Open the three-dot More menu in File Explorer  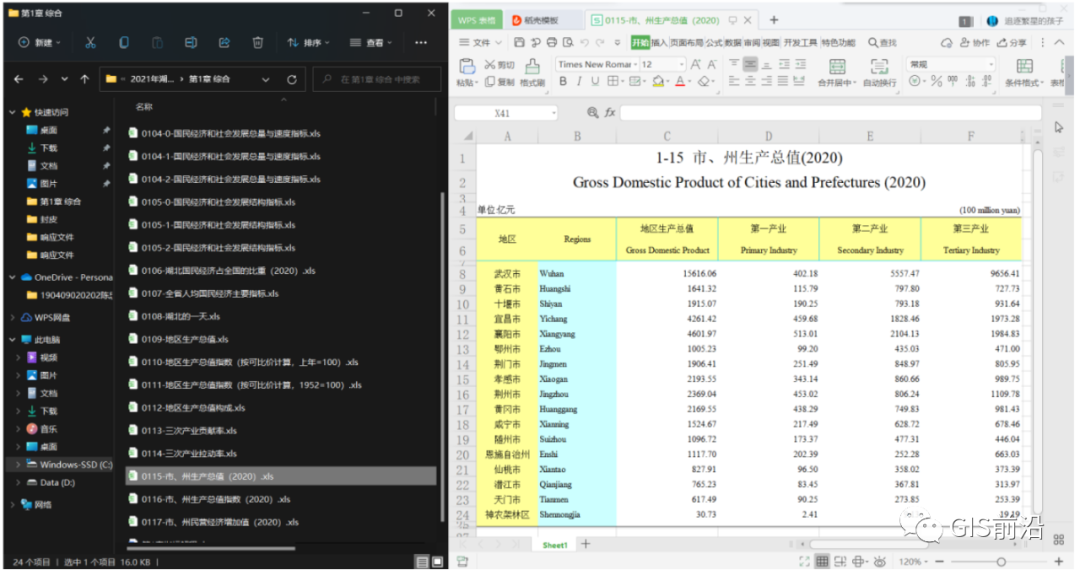pos(421,43)
